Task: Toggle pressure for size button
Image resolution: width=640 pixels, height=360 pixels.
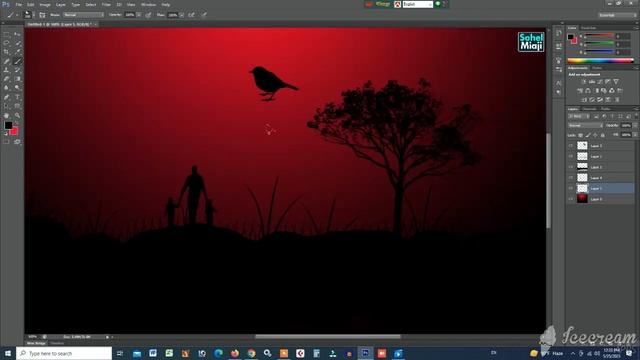Action: [204, 15]
